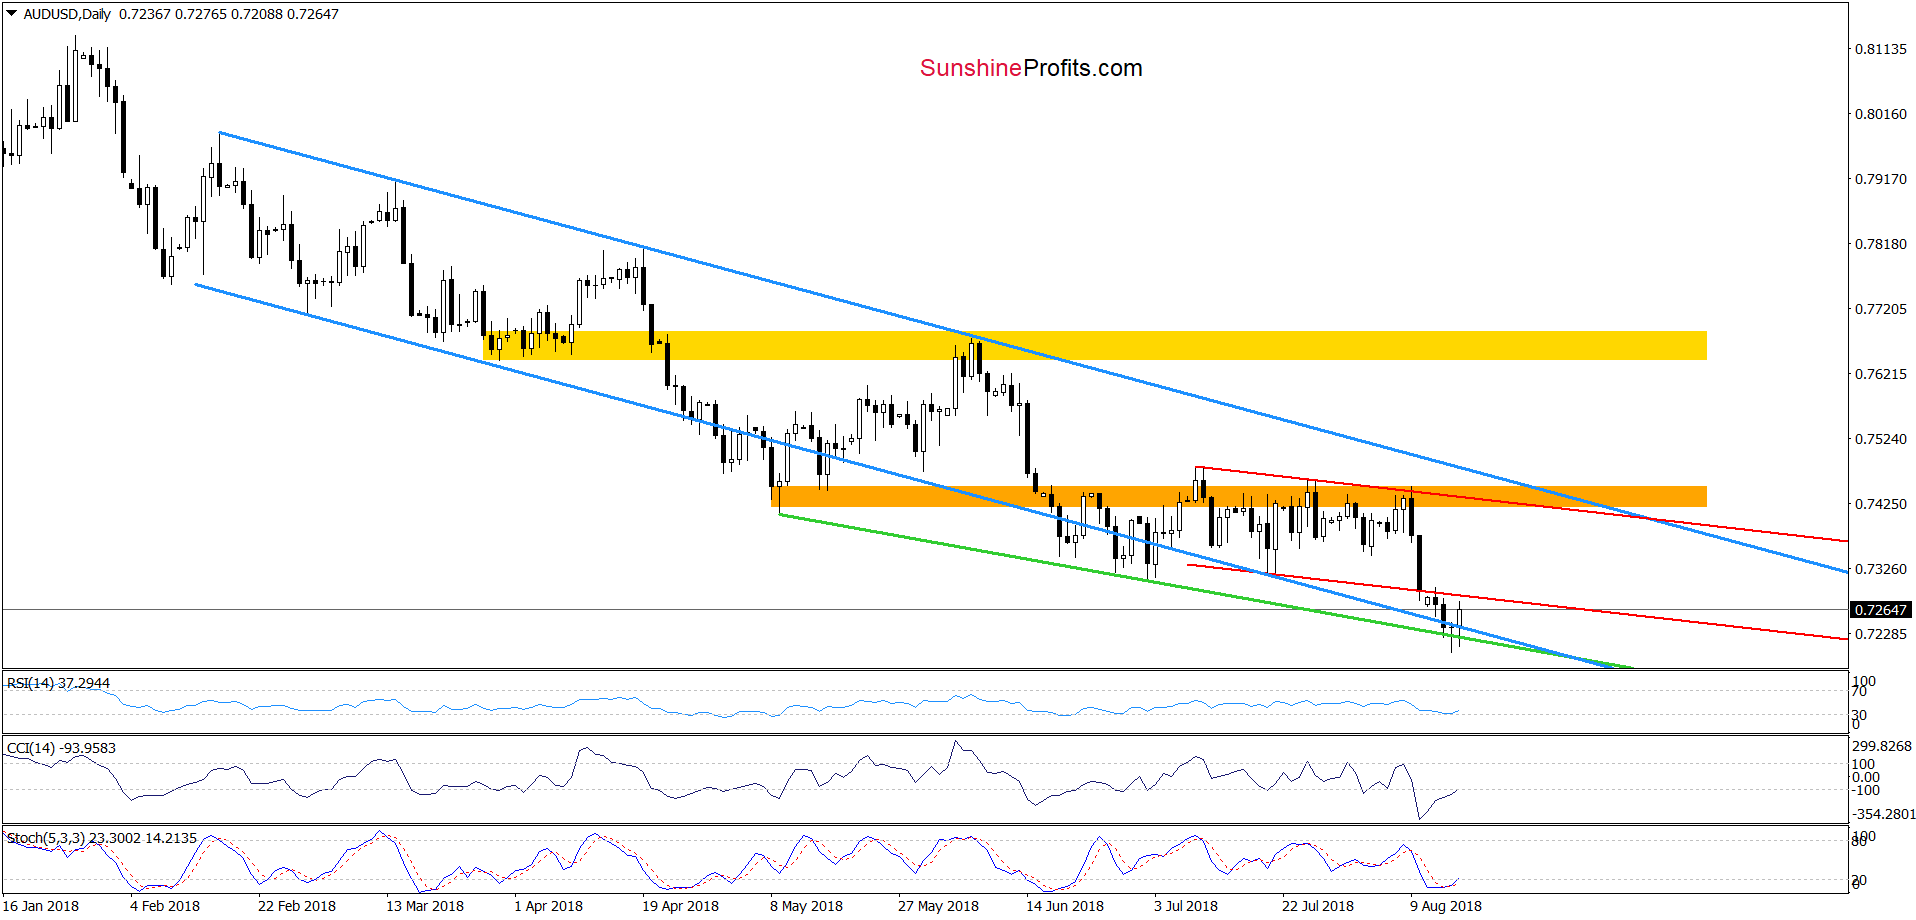Click the 14 Jun 2018 date label
Image resolution: width=1916 pixels, height=920 pixels.
pos(1065,906)
